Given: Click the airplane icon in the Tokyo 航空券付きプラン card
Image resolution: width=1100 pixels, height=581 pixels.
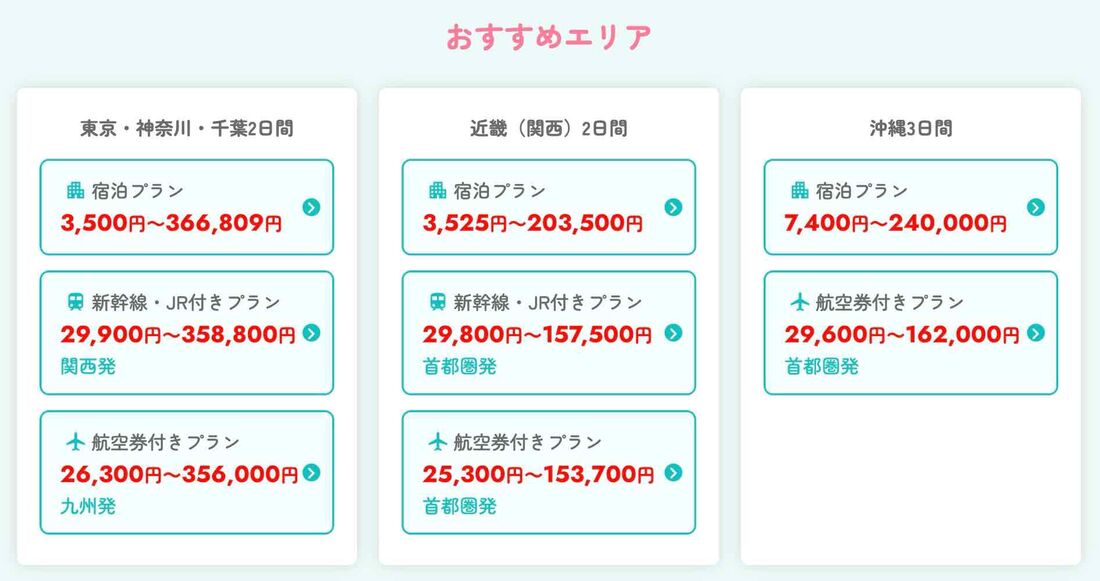Looking at the screenshot, I should [76, 442].
